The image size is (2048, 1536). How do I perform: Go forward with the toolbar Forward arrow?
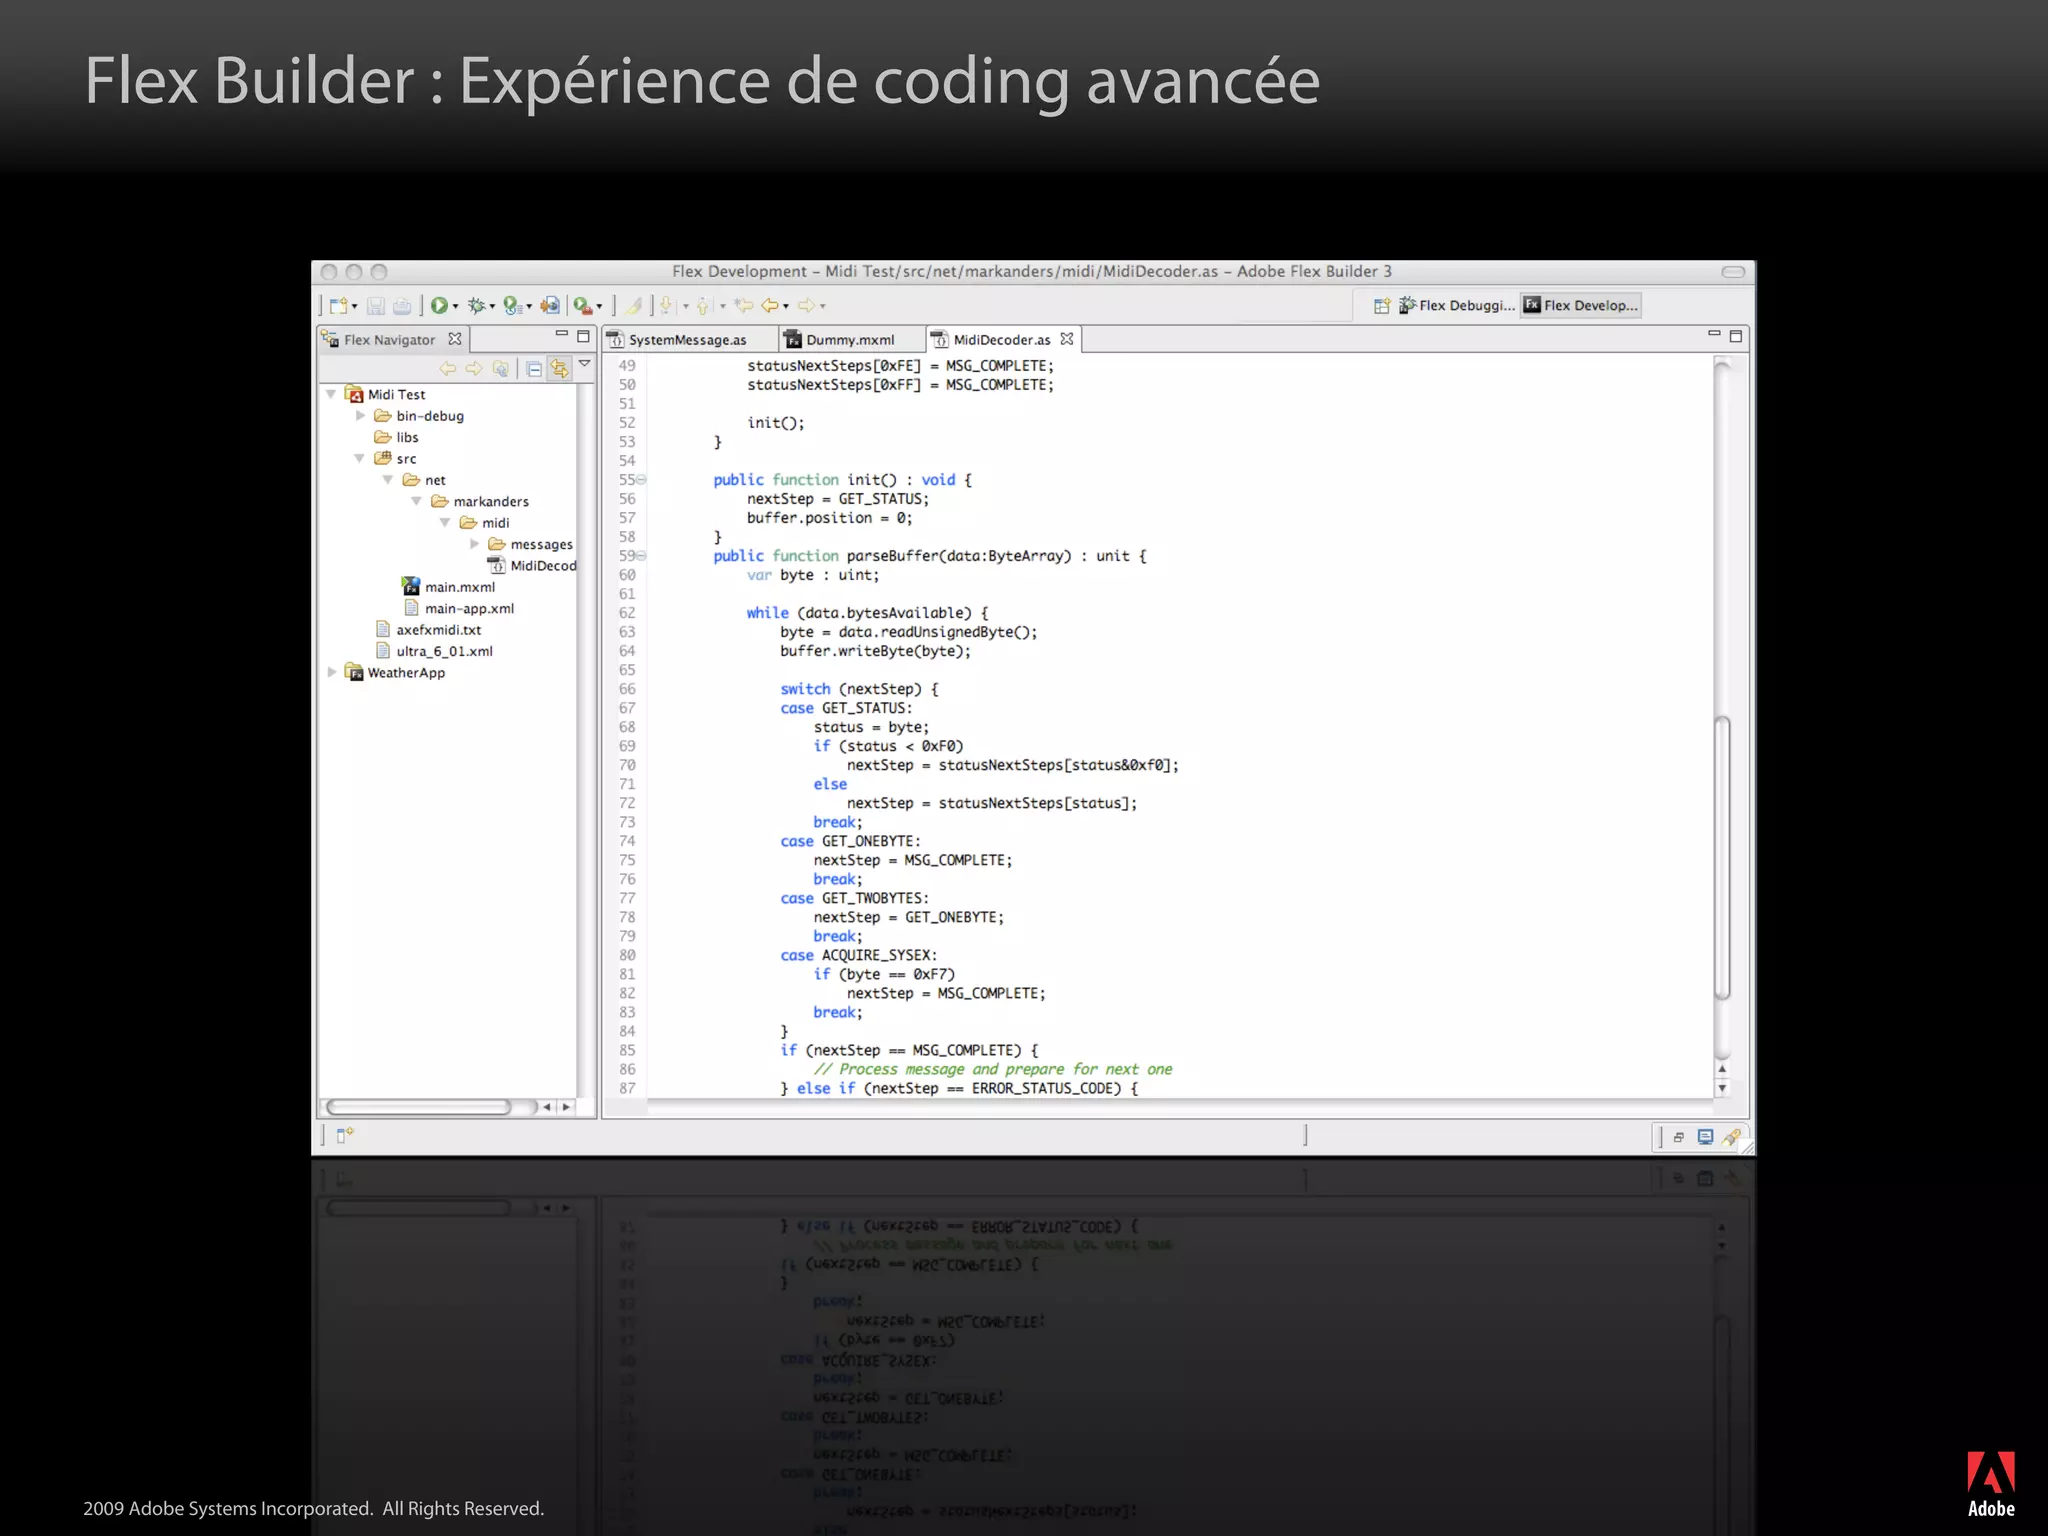(806, 306)
